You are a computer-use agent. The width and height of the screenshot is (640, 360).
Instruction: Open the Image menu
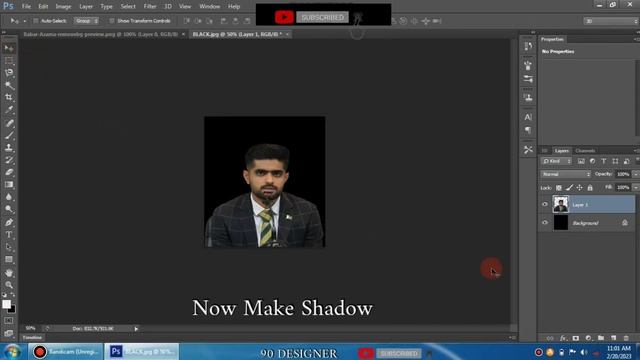click(63, 7)
